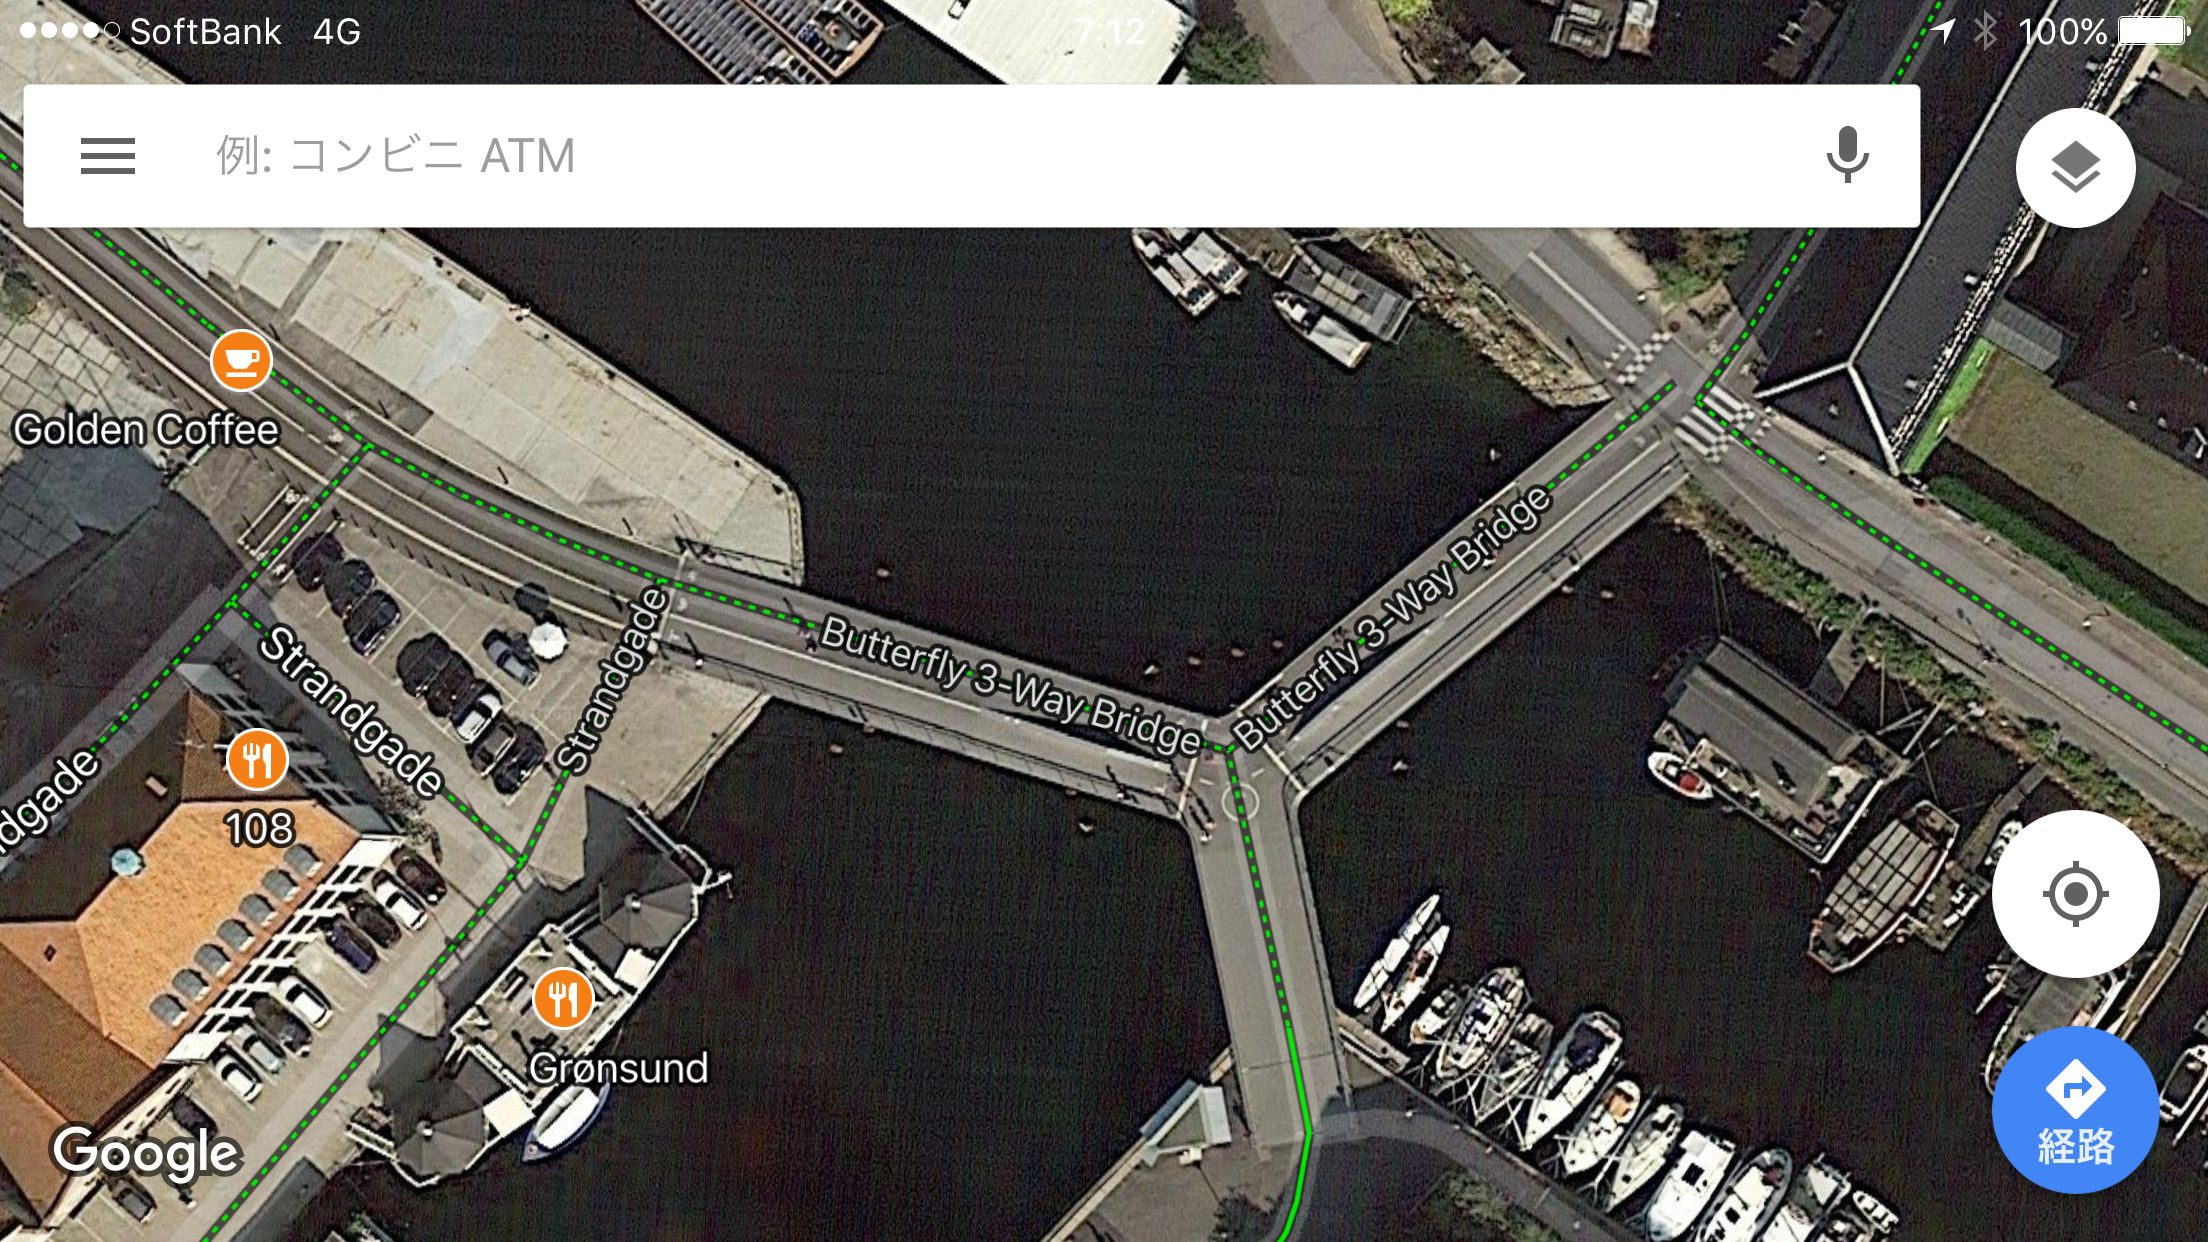Viewport: 2208px width, 1242px height.
Task: Tap the blue 経路 directions button
Action: [x=2076, y=1110]
